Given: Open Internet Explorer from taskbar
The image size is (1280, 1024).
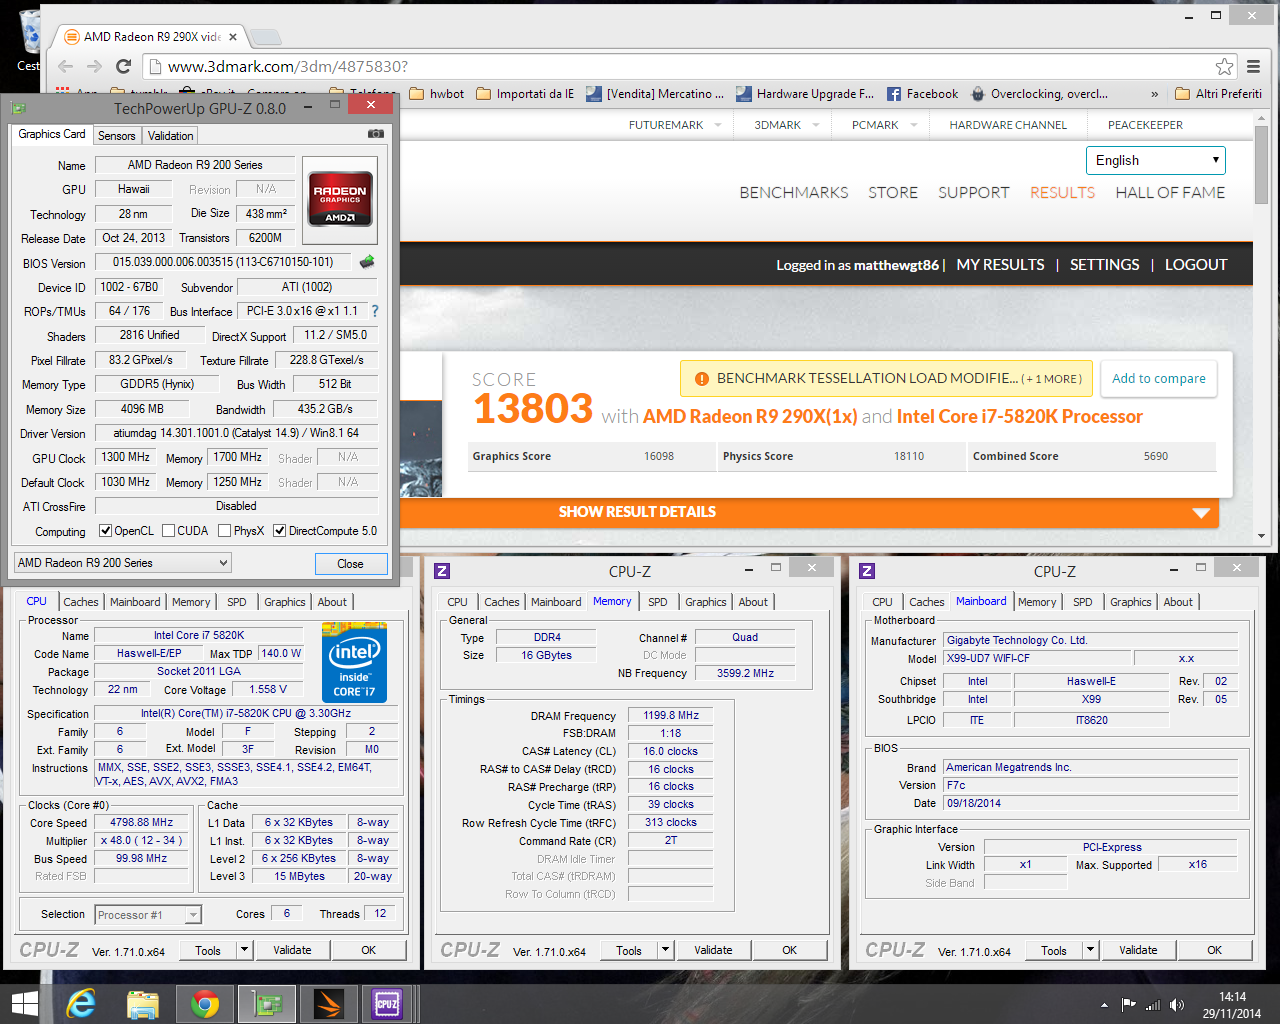Looking at the screenshot, I should 81,1003.
